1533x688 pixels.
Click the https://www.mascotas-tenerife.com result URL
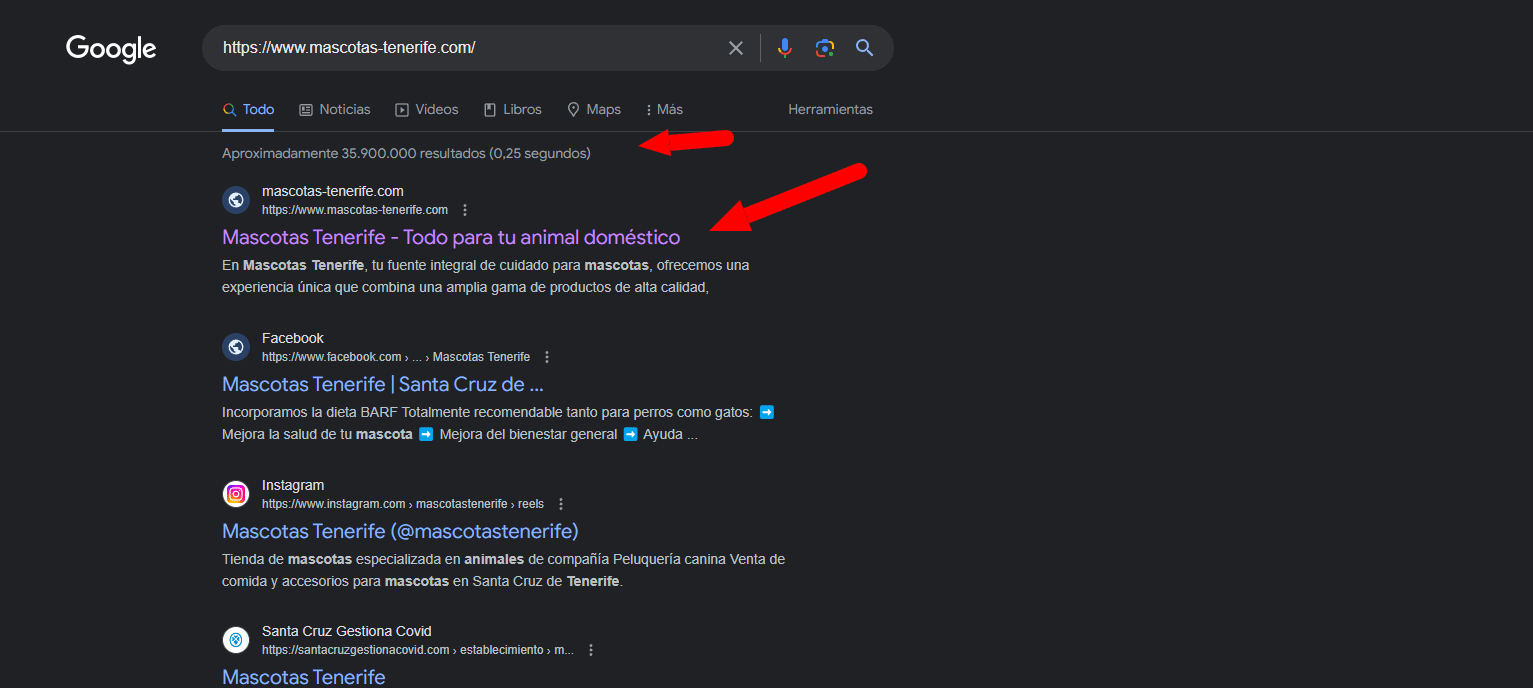(x=355, y=210)
